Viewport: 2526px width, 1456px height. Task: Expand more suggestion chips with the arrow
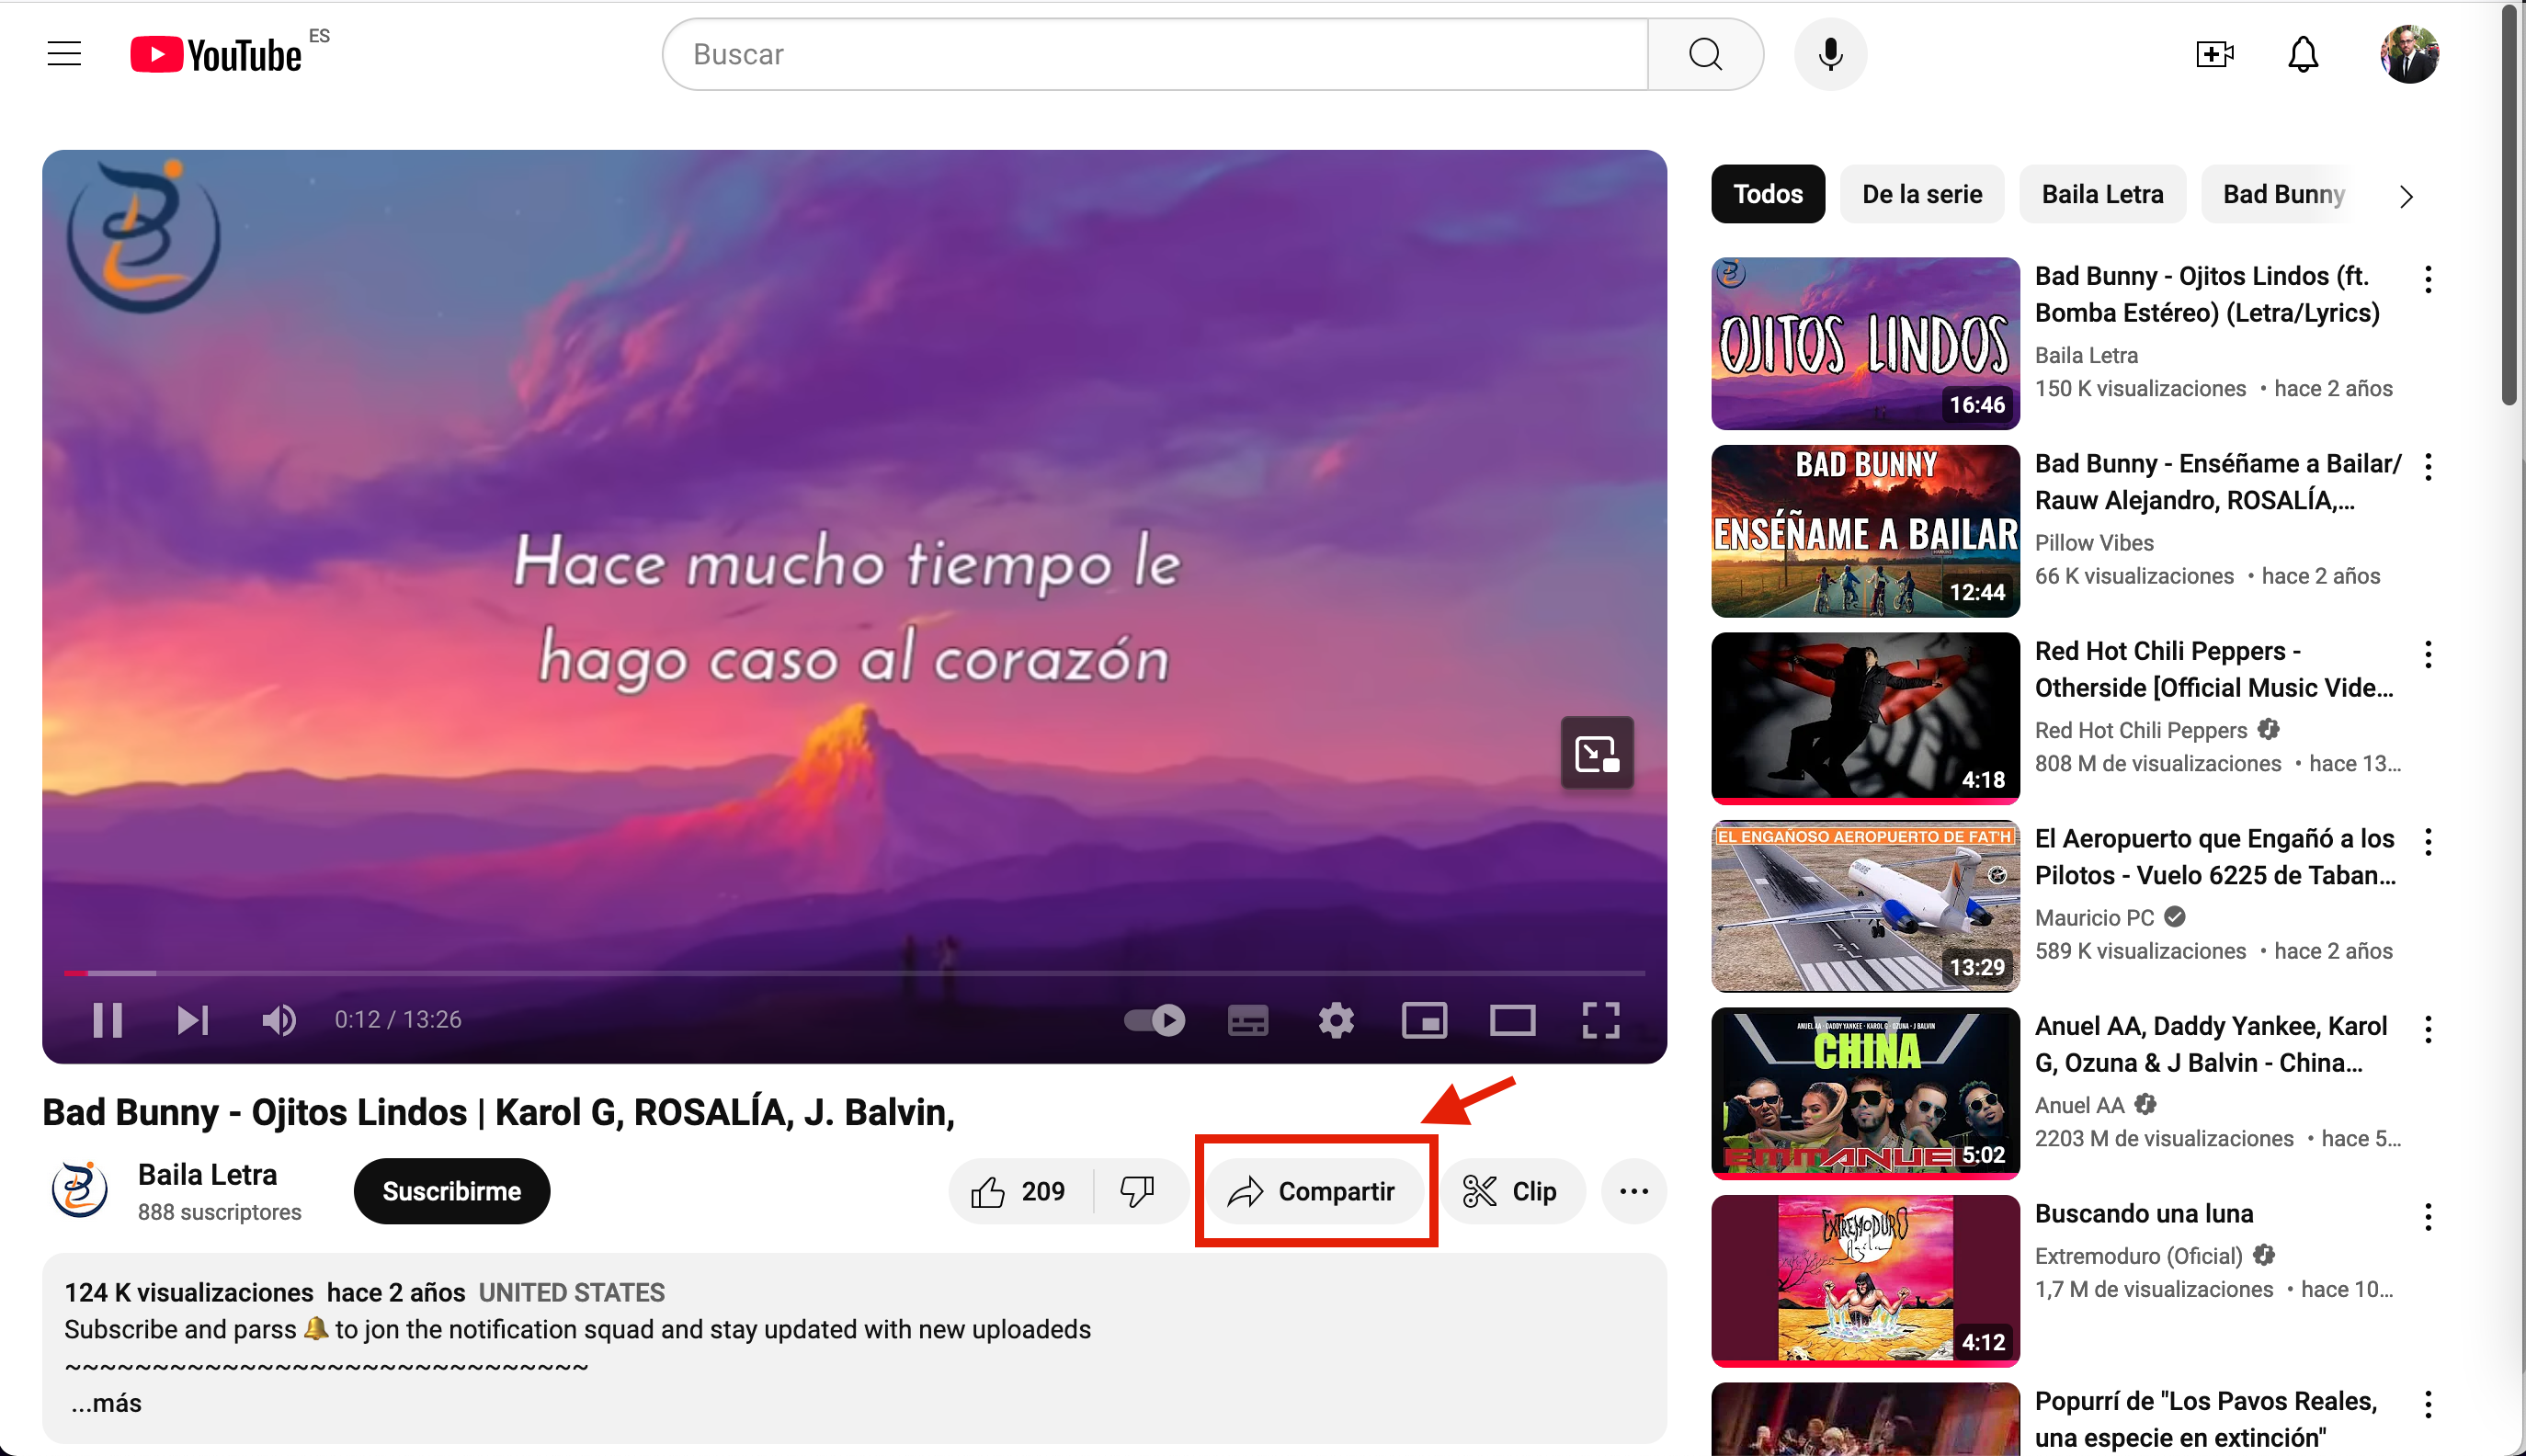(x=2406, y=195)
